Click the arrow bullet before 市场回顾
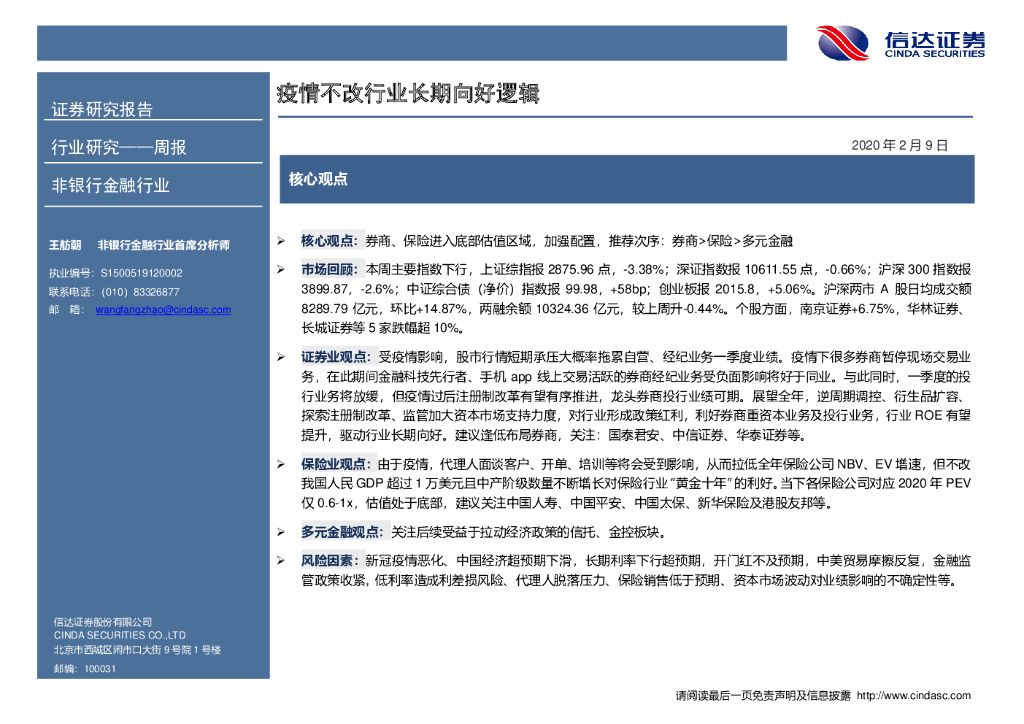 coord(281,270)
